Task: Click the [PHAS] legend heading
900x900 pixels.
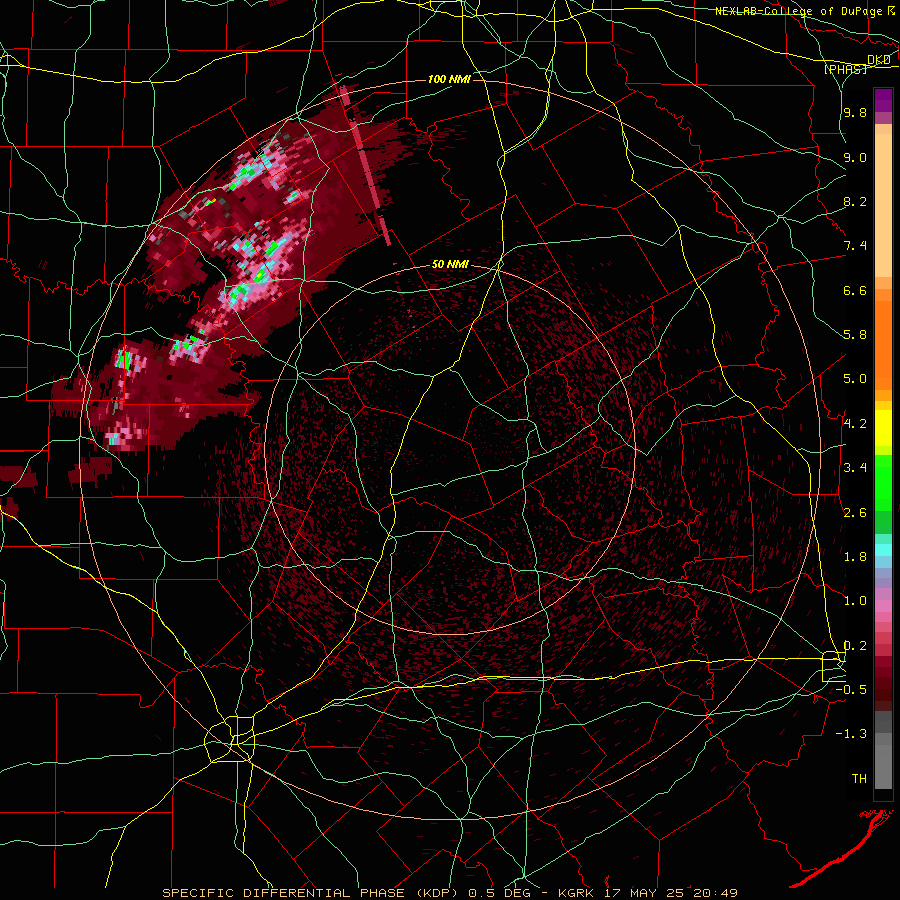Action: tap(845, 70)
